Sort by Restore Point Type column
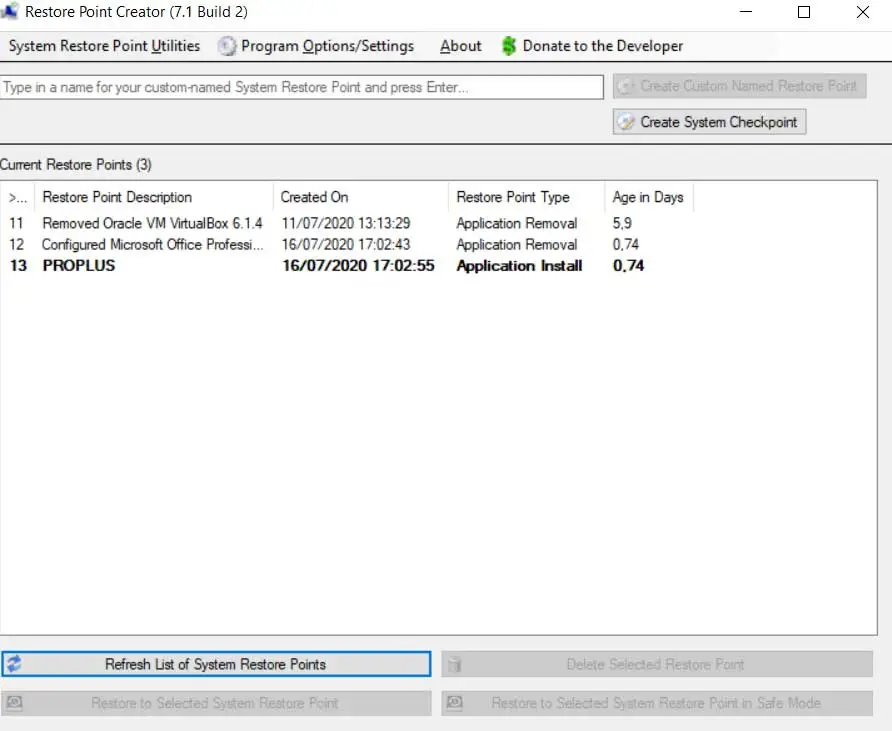Image resolution: width=892 pixels, height=731 pixels. pos(526,197)
